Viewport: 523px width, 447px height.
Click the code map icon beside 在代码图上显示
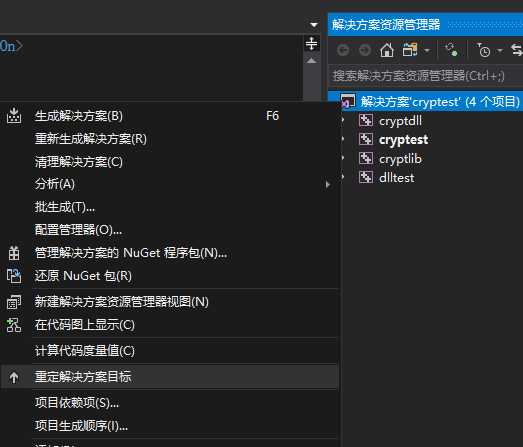pos(14,325)
